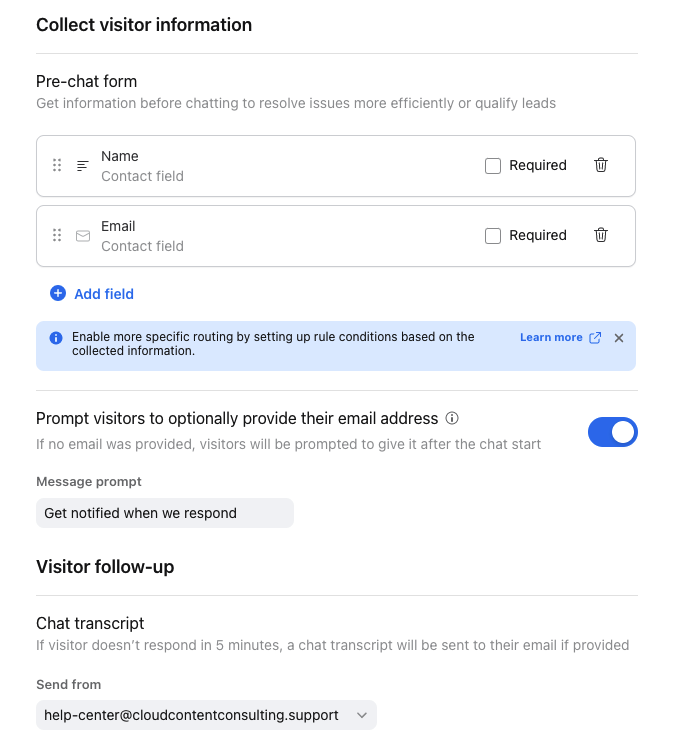Dismiss the routing info banner
680x748 pixels.
coord(619,338)
